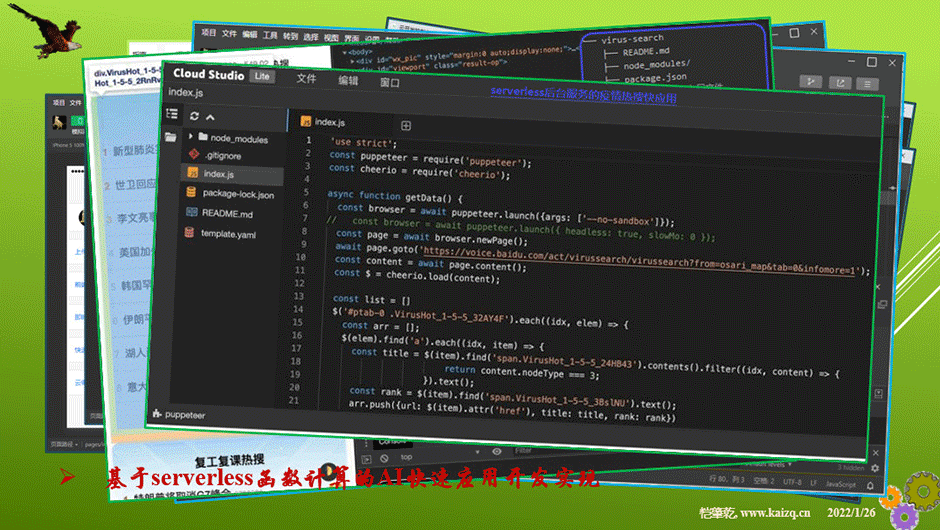Open the 编辑 menu in Cloud Studio

coord(348,80)
